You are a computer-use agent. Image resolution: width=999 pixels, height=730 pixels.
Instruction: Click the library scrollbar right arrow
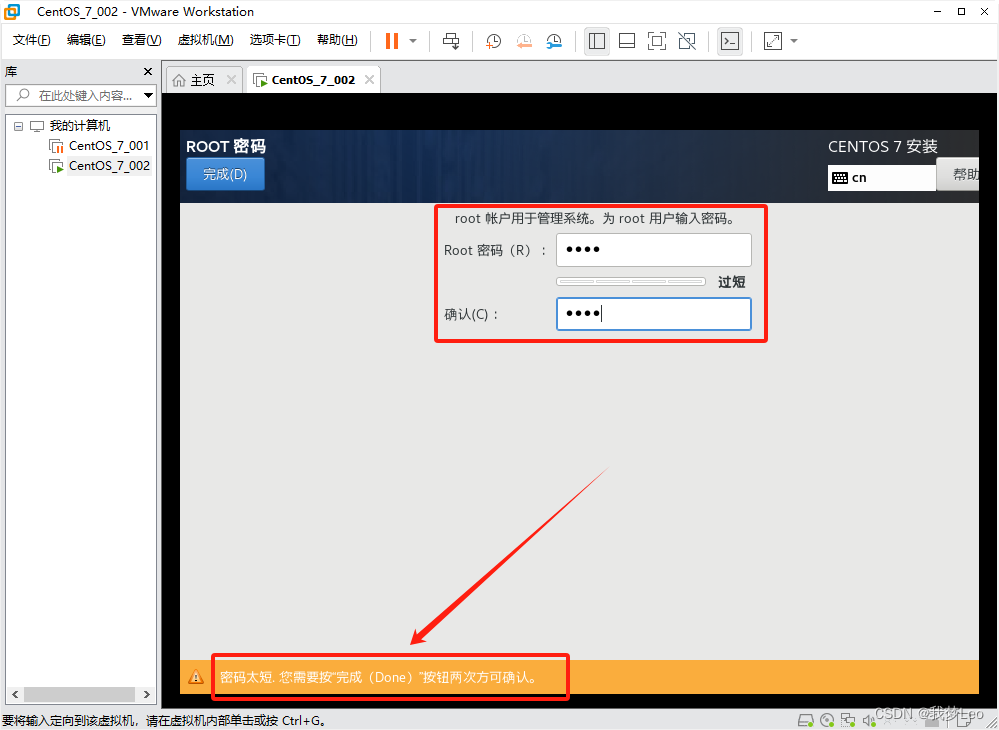[147, 694]
